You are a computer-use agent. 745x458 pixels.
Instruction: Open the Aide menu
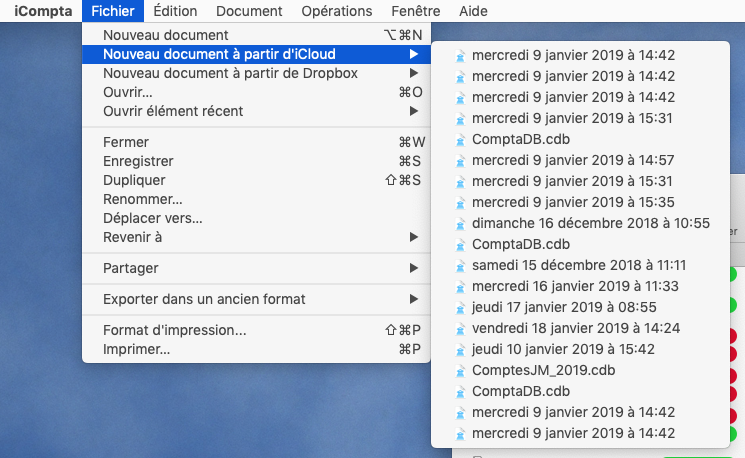473,11
